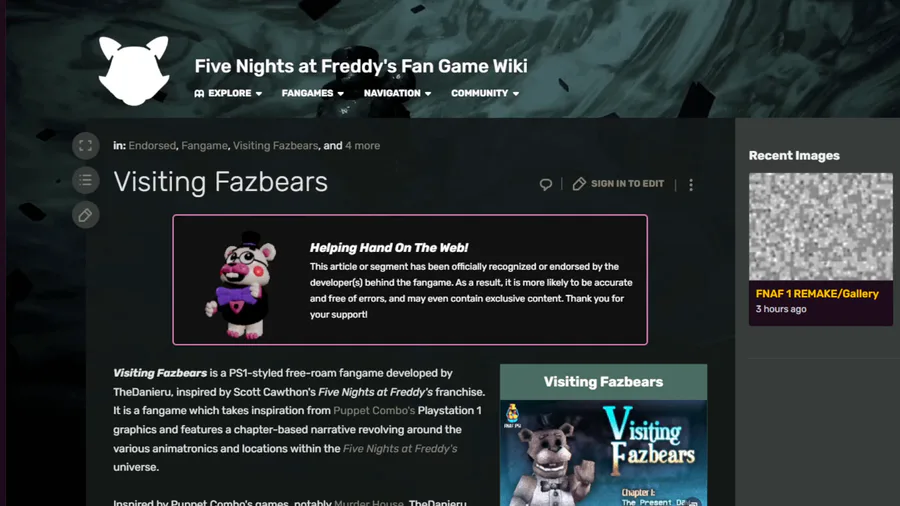Open the table of contents list icon
The image size is (900, 506).
pos(86,180)
